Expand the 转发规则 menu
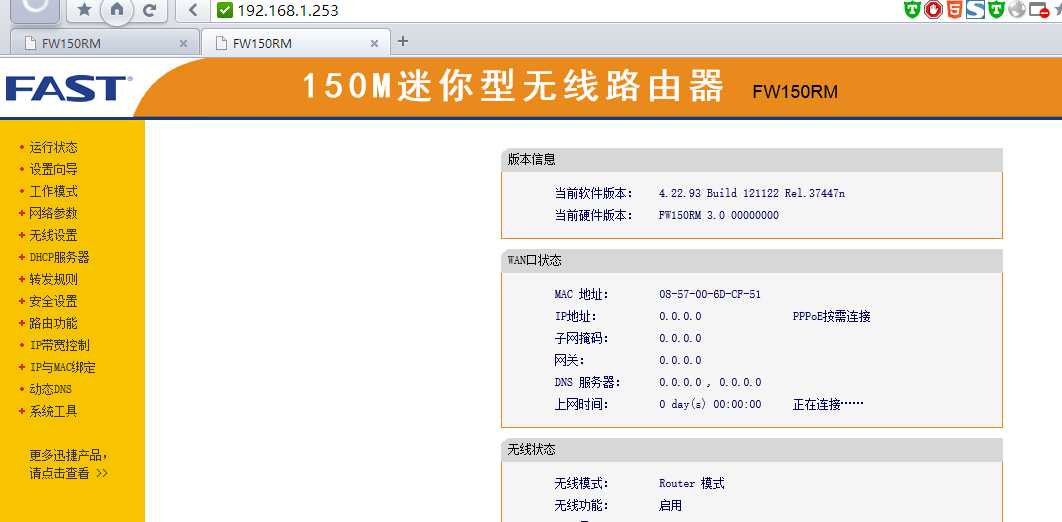The height and width of the screenshot is (522, 1062). point(53,280)
